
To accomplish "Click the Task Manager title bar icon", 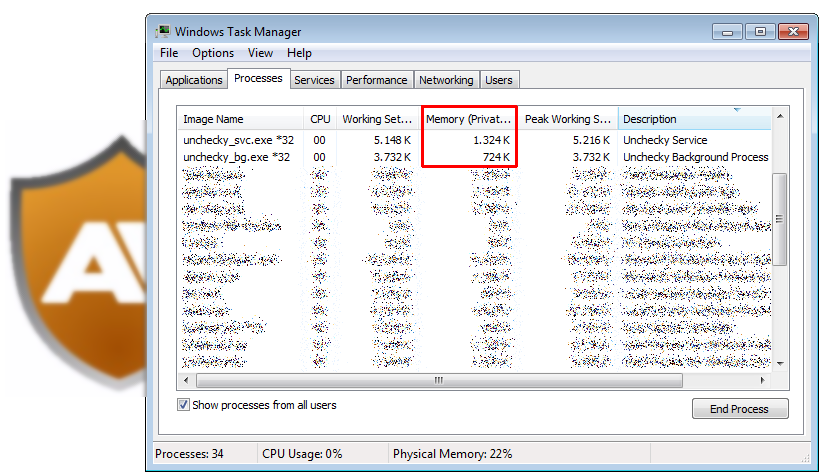I will tap(163, 31).
